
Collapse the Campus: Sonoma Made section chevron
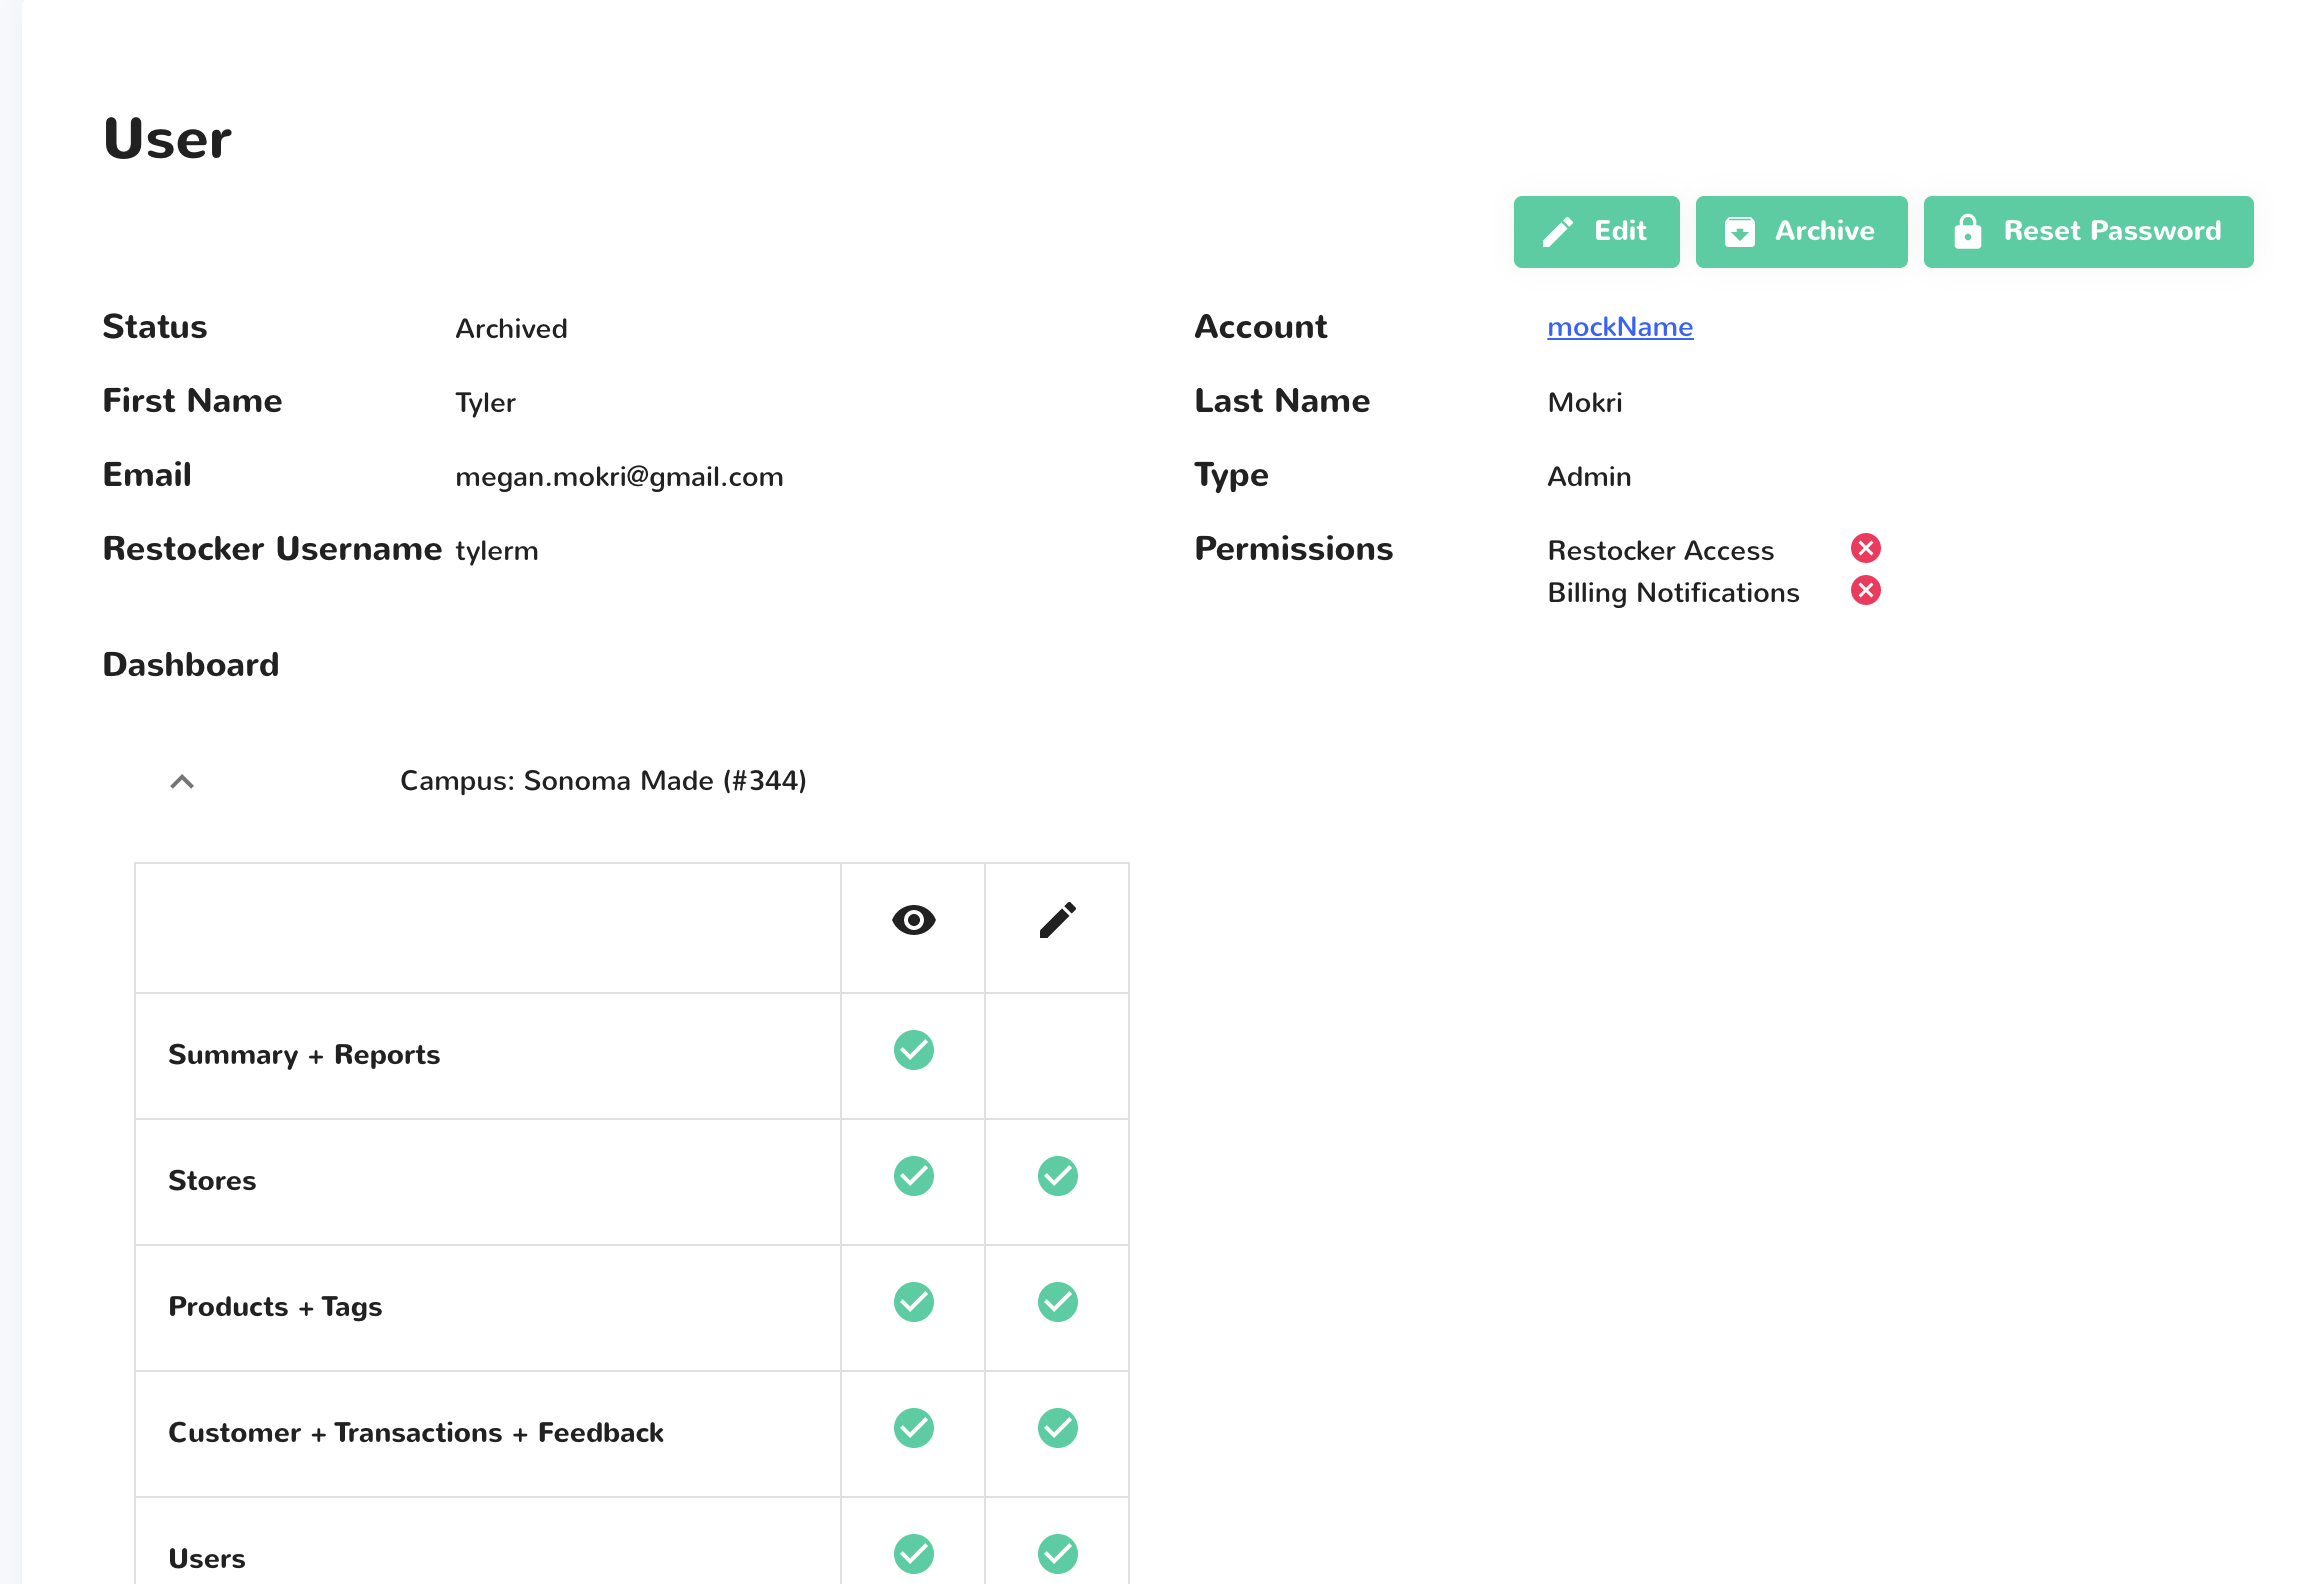click(182, 782)
